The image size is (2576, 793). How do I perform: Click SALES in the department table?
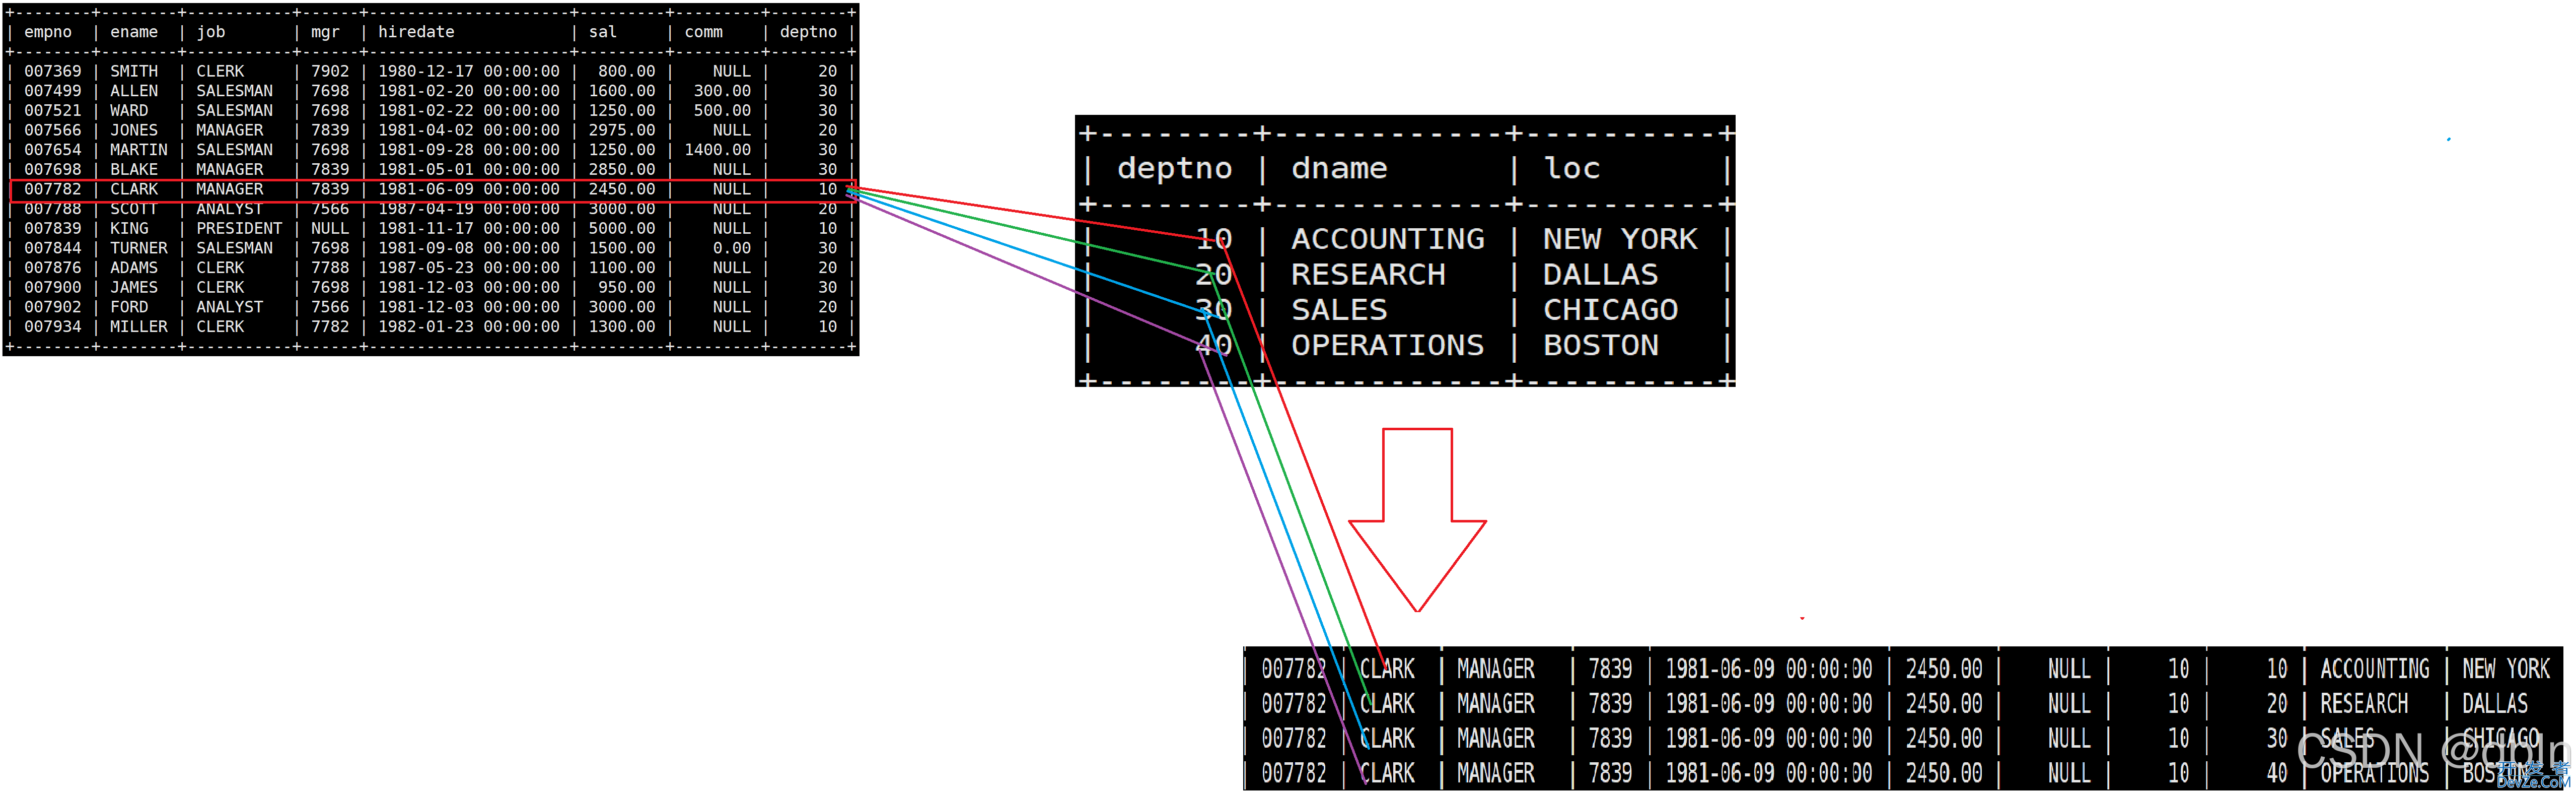tap(1339, 310)
